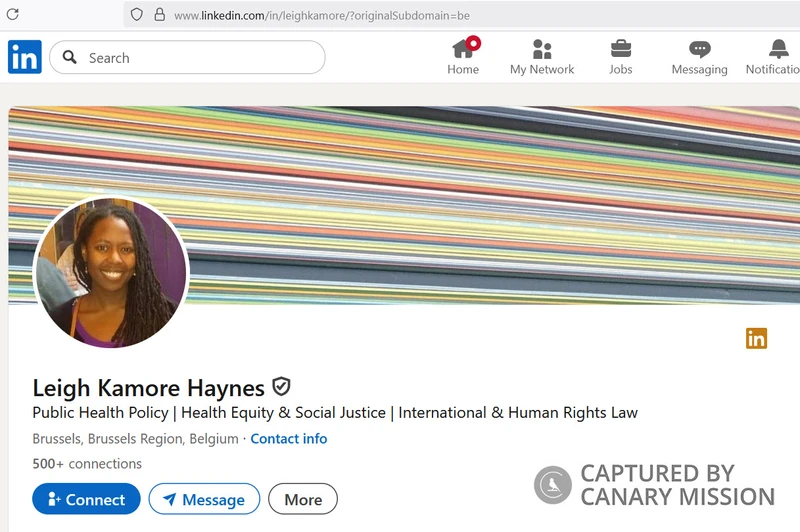
Task: Click the magnifier icon in Search
Action: tap(70, 57)
